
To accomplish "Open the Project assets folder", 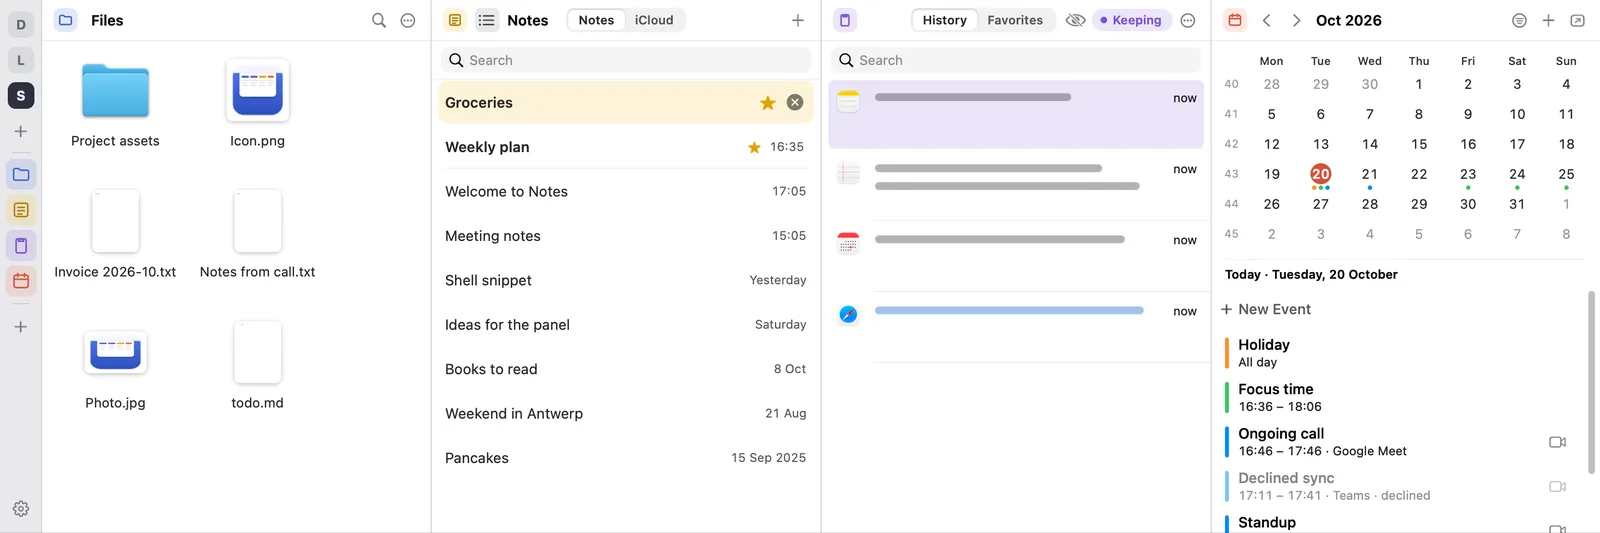I will 115,104.
